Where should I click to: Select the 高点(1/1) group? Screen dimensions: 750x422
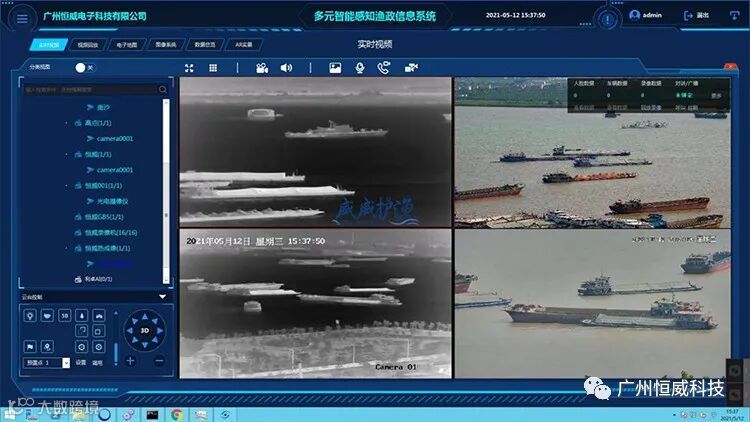[x=98, y=123]
